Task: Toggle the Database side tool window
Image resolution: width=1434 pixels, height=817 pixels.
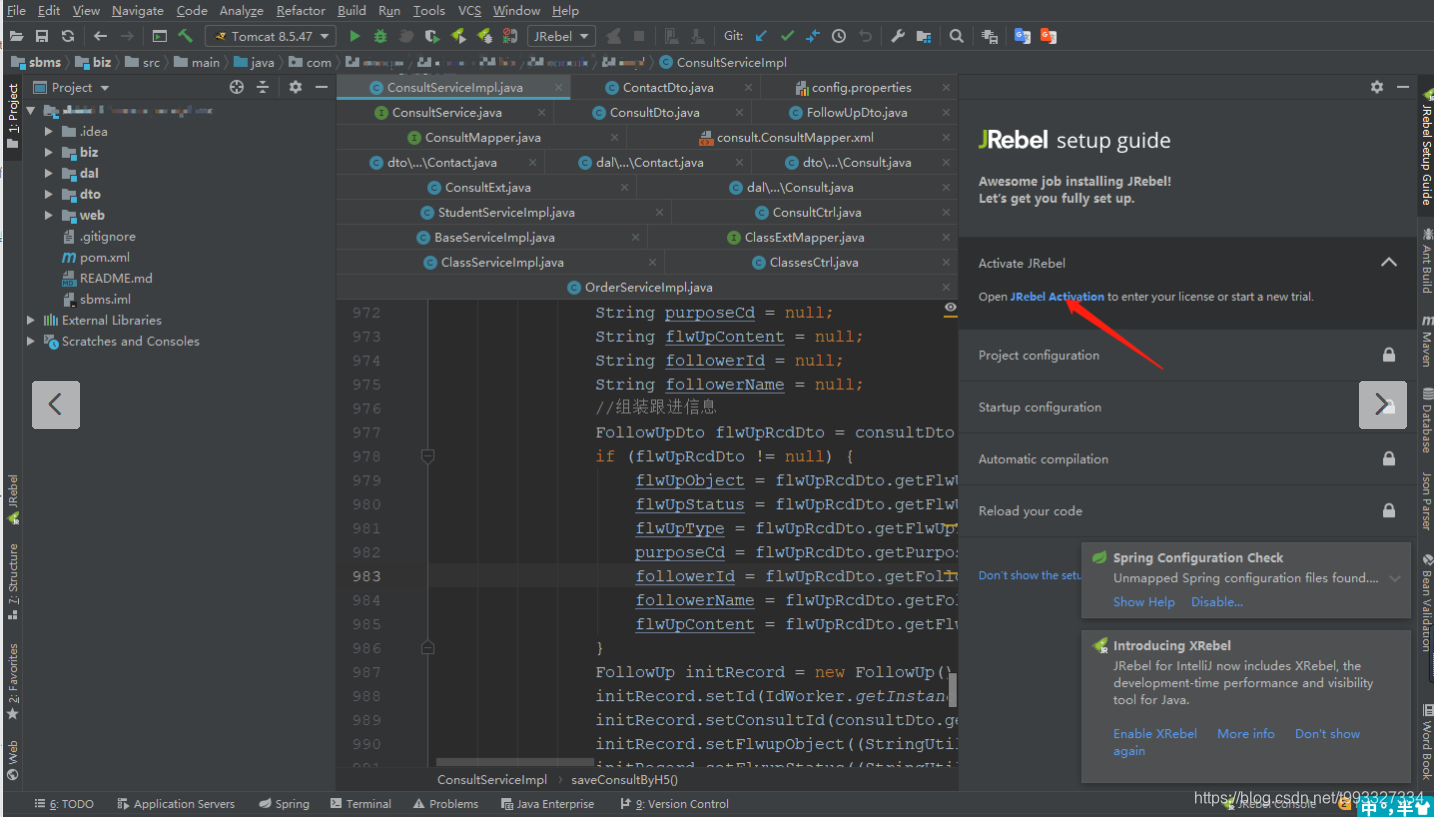Action: [1426, 420]
